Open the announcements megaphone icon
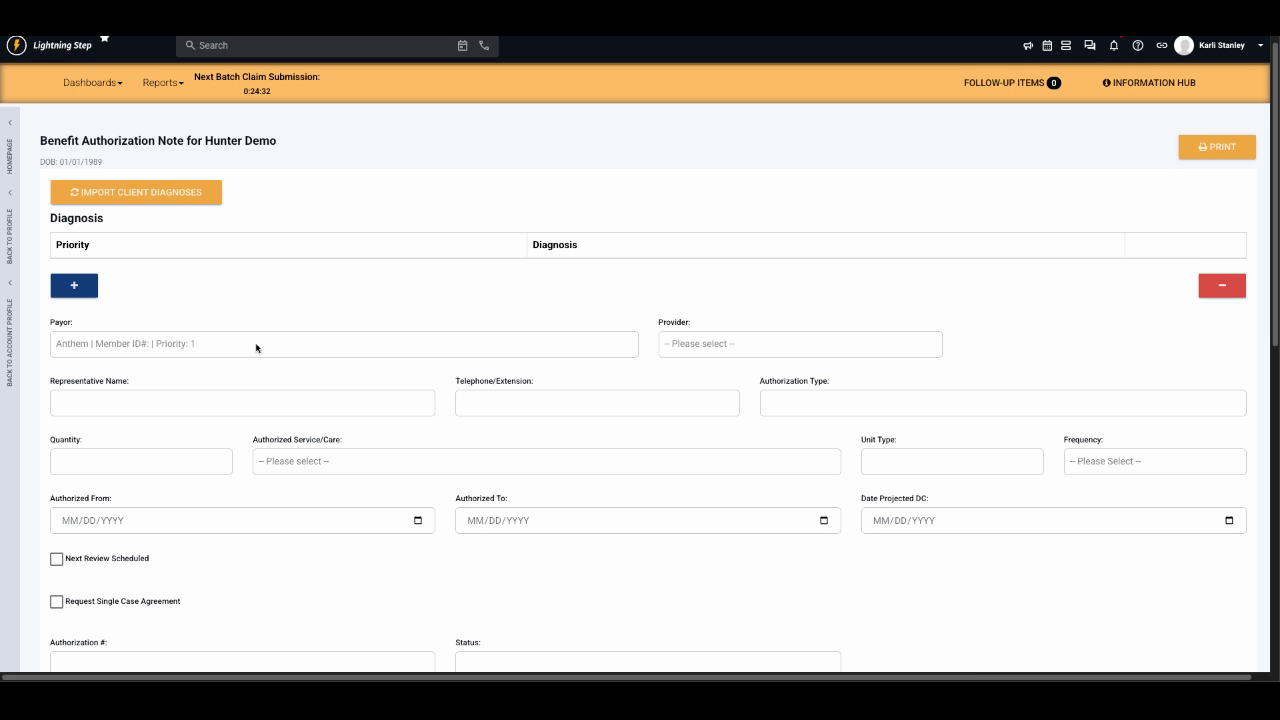Screen dimensions: 1280x720 (x=1028, y=45)
